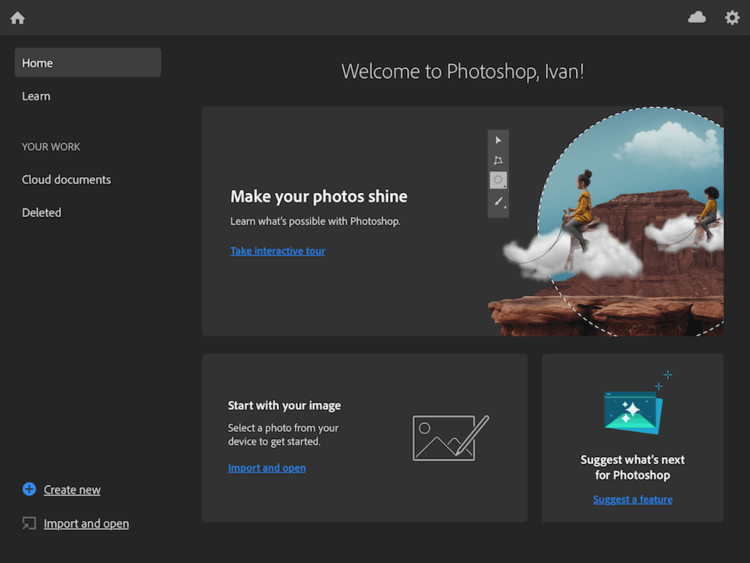
Task: Select the Transform tool icon in illustration
Action: [498, 160]
